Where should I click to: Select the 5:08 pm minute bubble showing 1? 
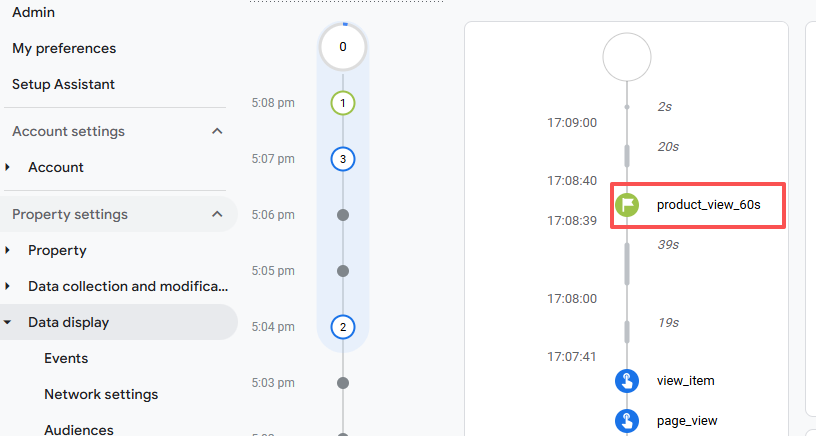tap(343, 103)
